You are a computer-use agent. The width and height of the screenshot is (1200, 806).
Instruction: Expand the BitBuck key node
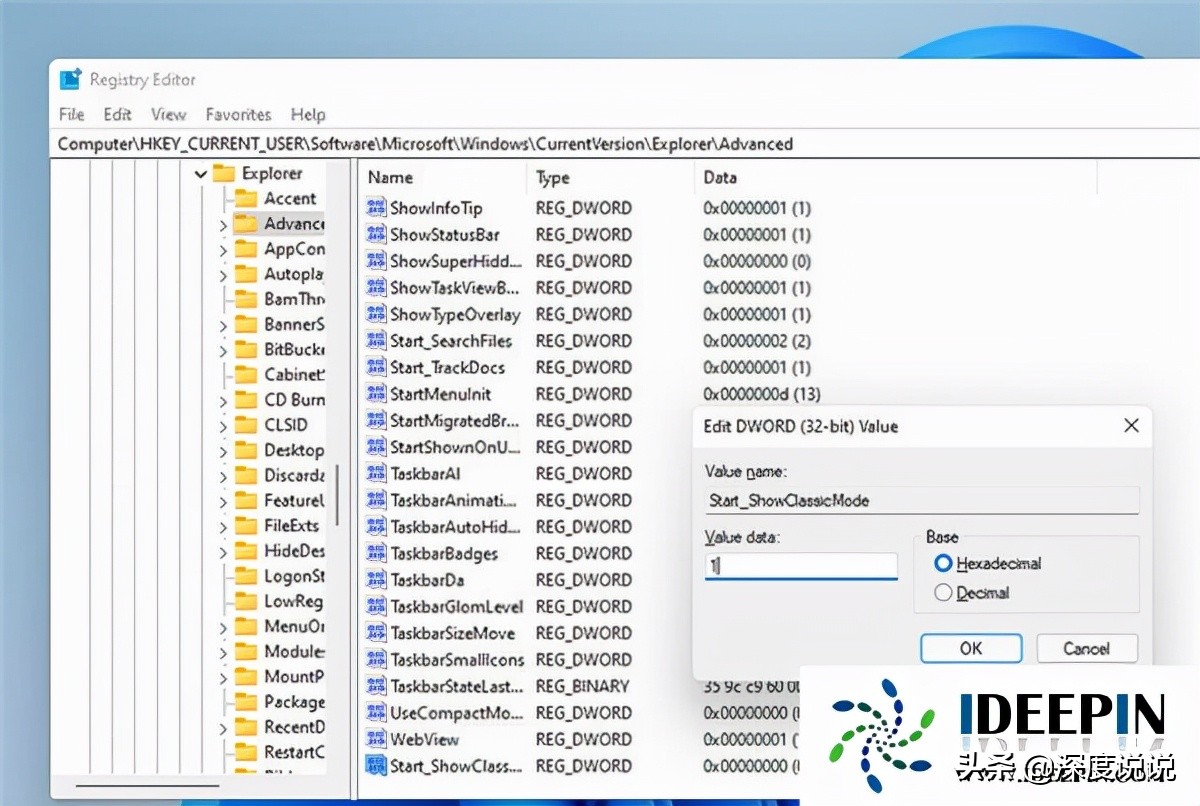pos(223,350)
